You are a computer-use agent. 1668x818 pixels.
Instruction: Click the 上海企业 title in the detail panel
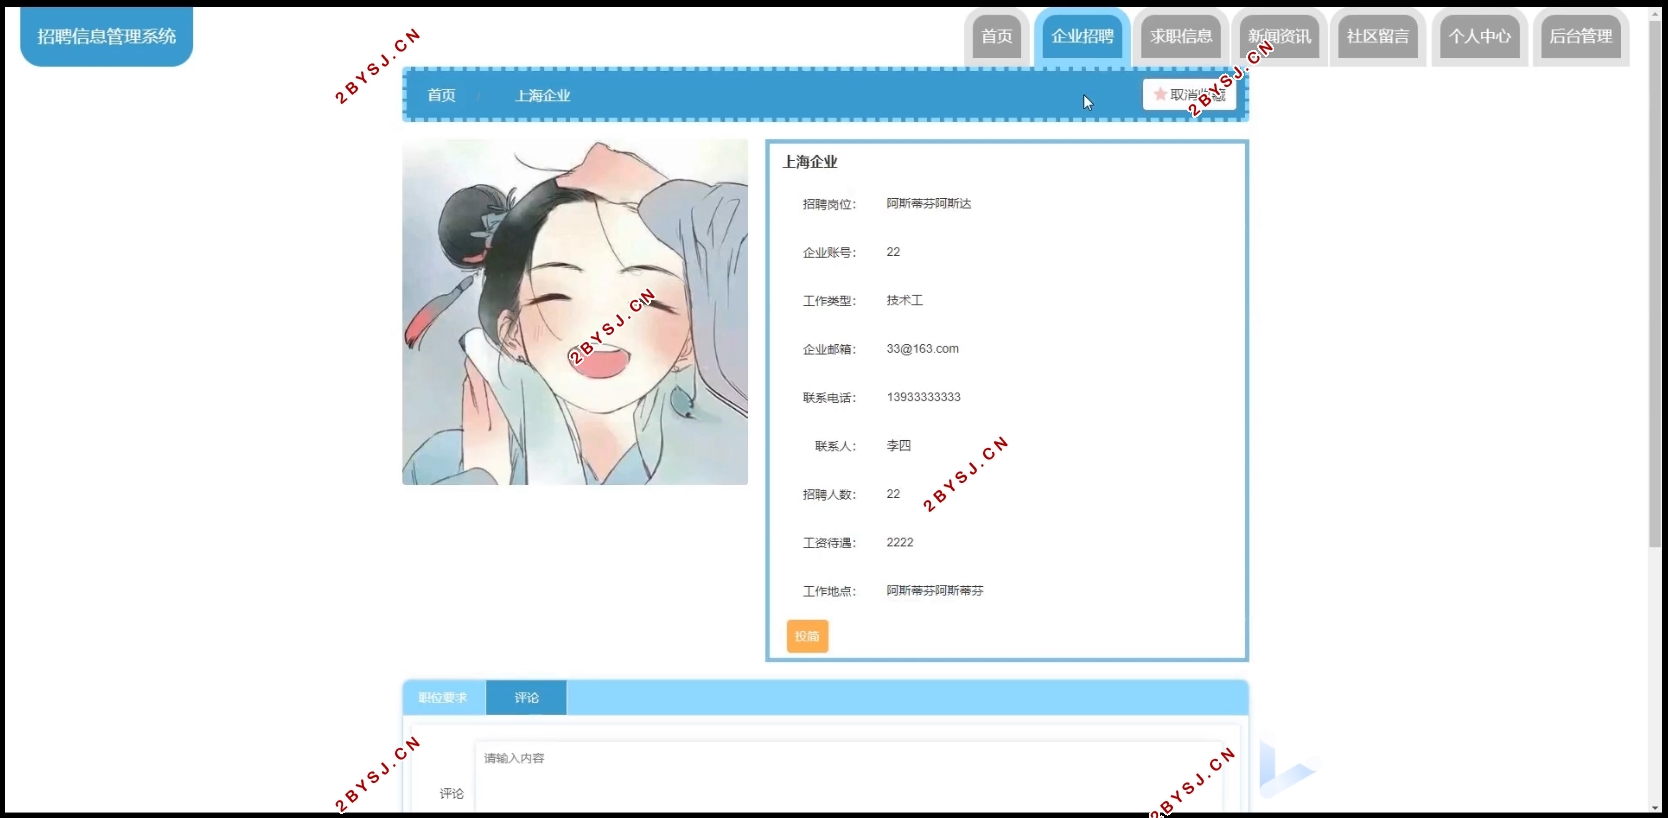pyautogui.click(x=810, y=162)
